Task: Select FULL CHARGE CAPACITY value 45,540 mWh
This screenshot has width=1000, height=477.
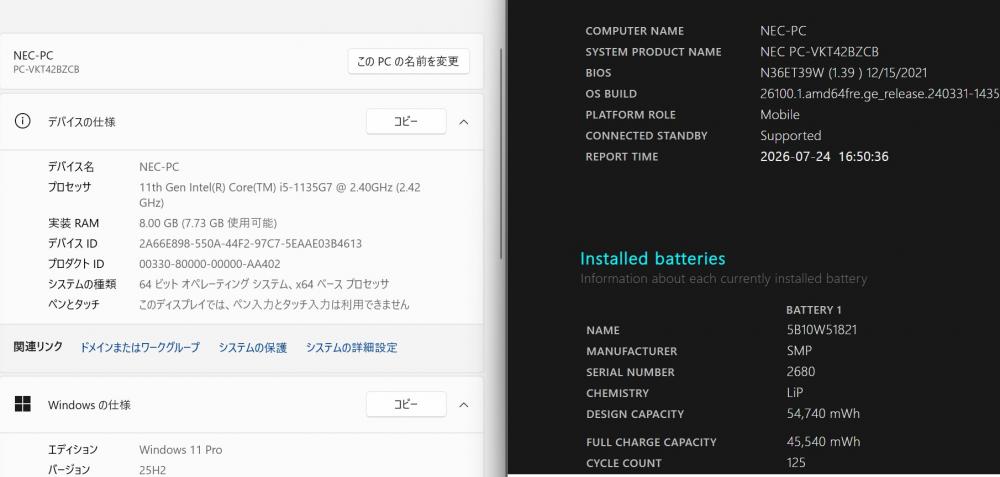Action: (823, 441)
